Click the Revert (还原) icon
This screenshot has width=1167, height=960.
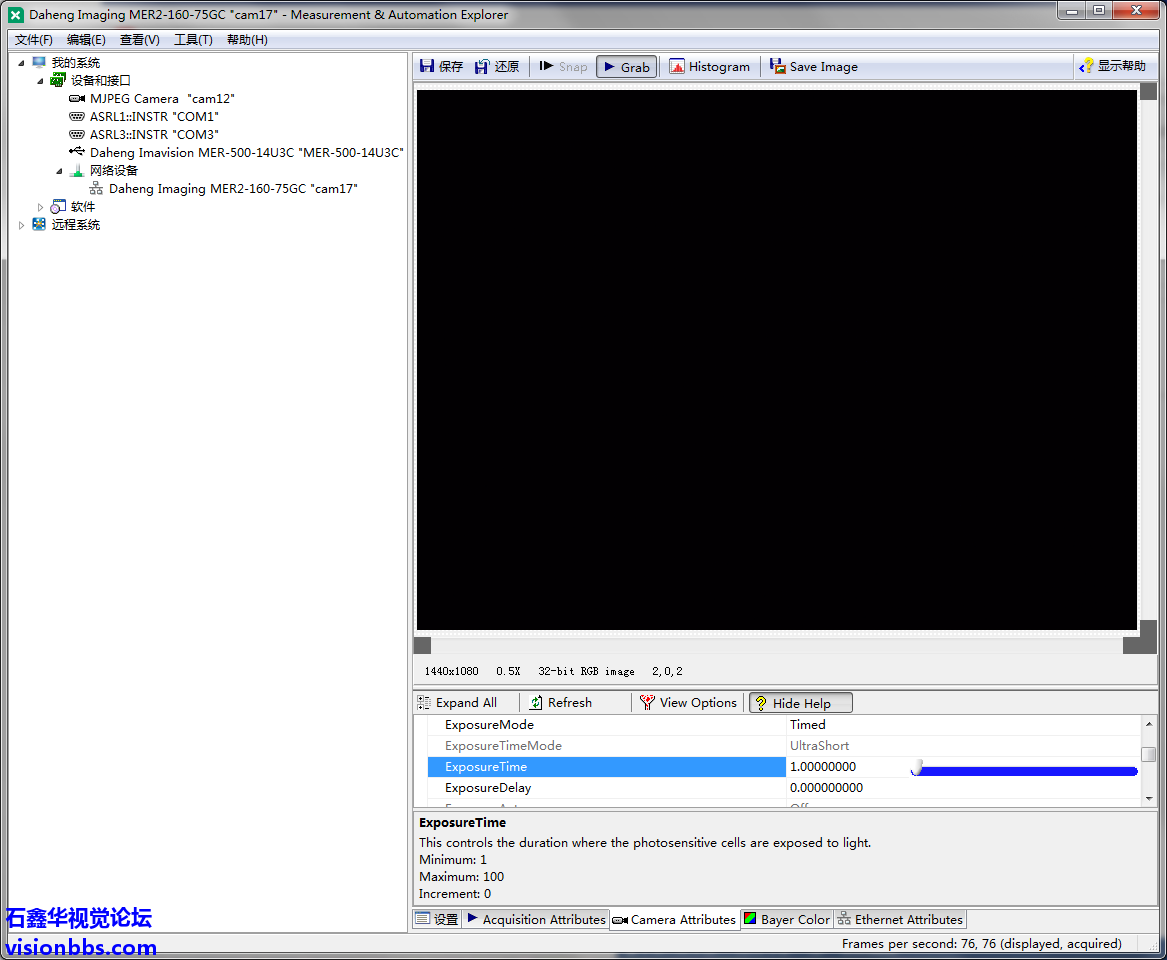click(482, 66)
